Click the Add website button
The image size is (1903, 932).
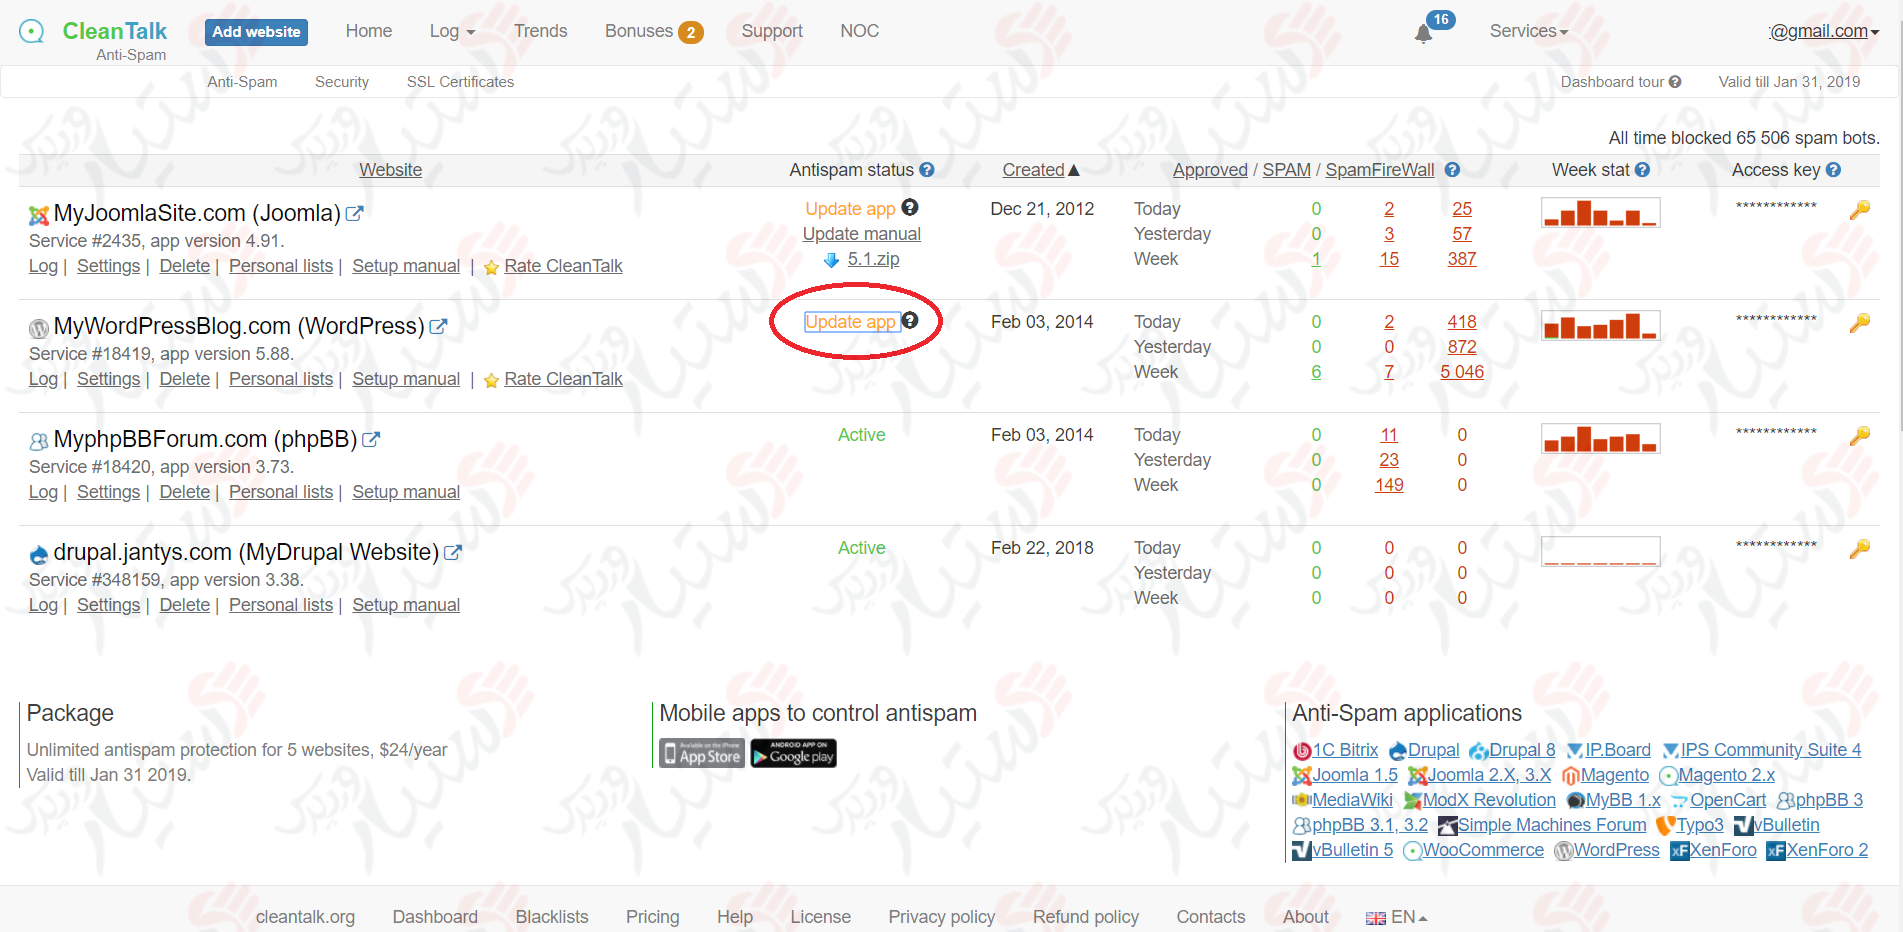tap(256, 32)
